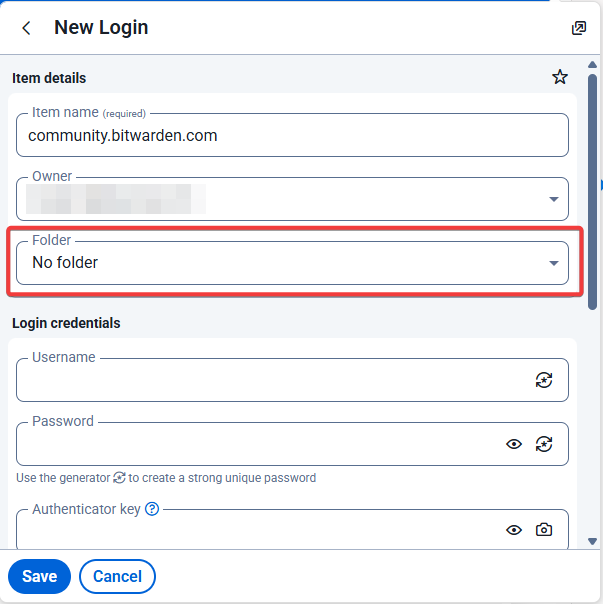Mark the item as favorite with the star
Viewport: 603px width, 604px height.
click(x=559, y=77)
